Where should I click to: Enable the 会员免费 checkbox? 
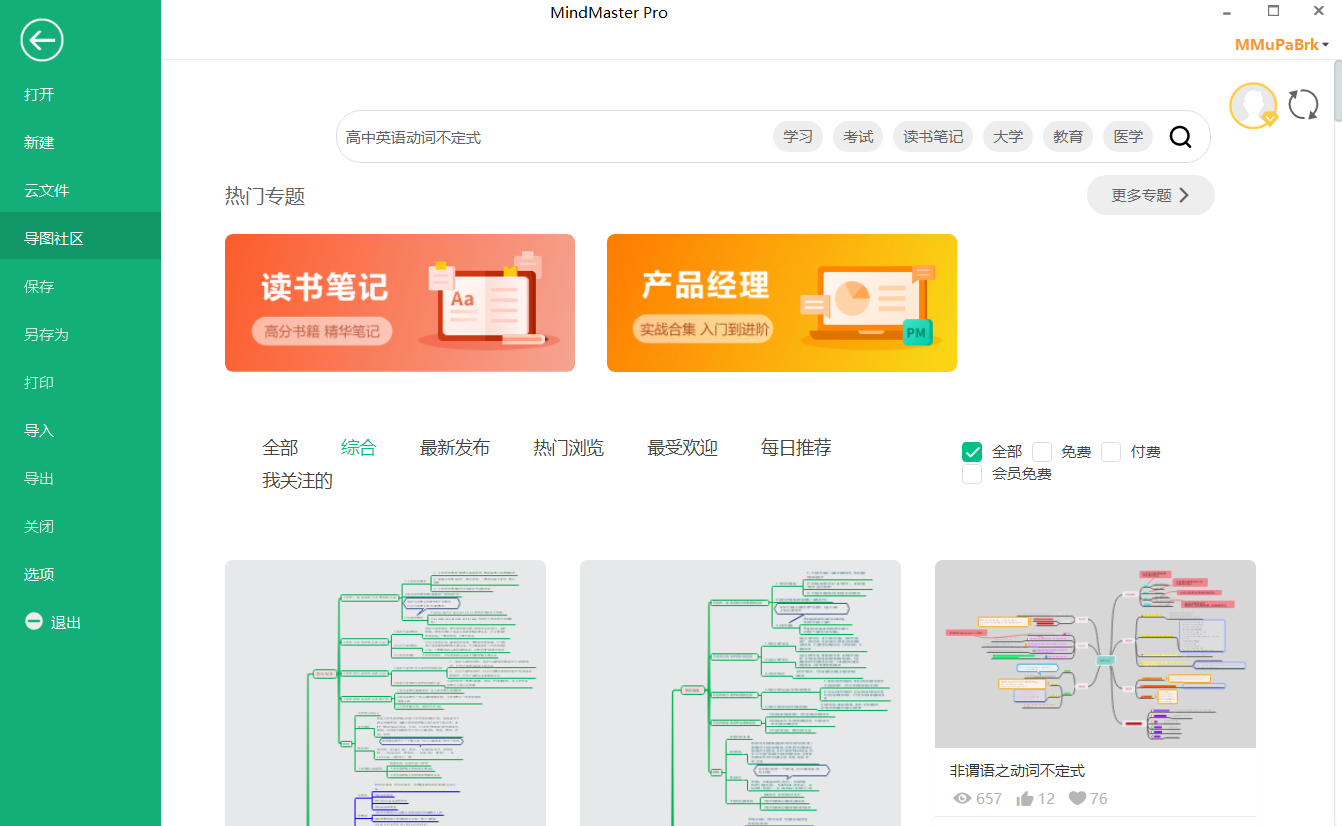pyautogui.click(x=972, y=474)
